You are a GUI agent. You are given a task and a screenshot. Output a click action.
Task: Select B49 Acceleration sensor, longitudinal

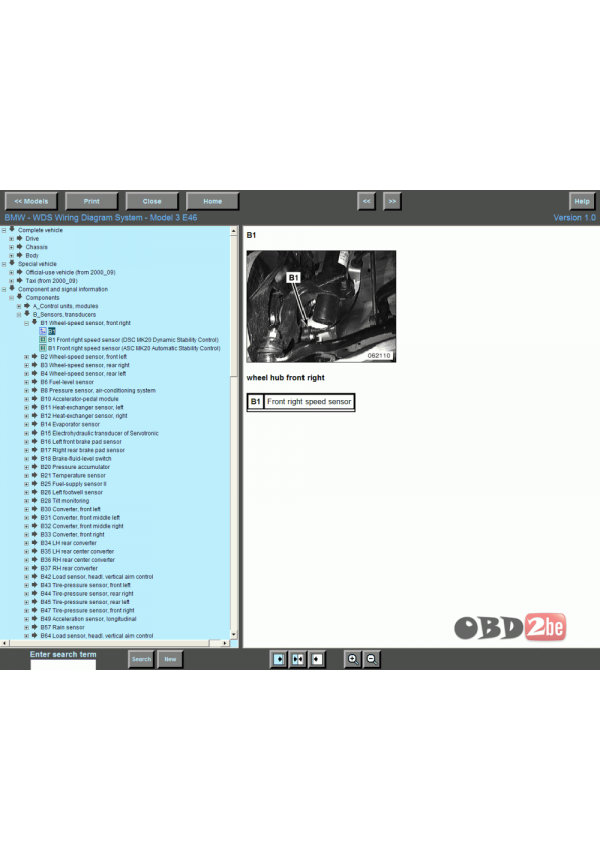(x=89, y=619)
